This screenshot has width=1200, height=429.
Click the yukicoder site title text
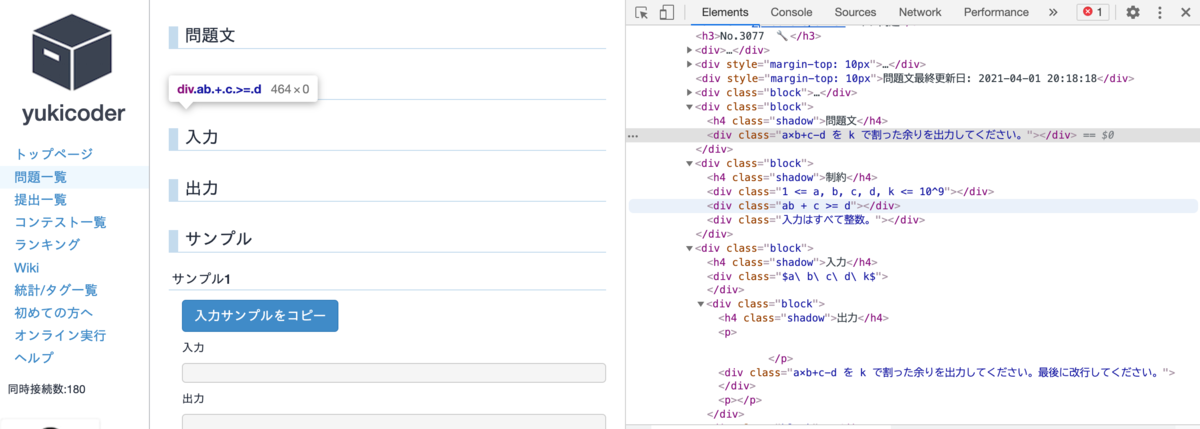[74, 113]
